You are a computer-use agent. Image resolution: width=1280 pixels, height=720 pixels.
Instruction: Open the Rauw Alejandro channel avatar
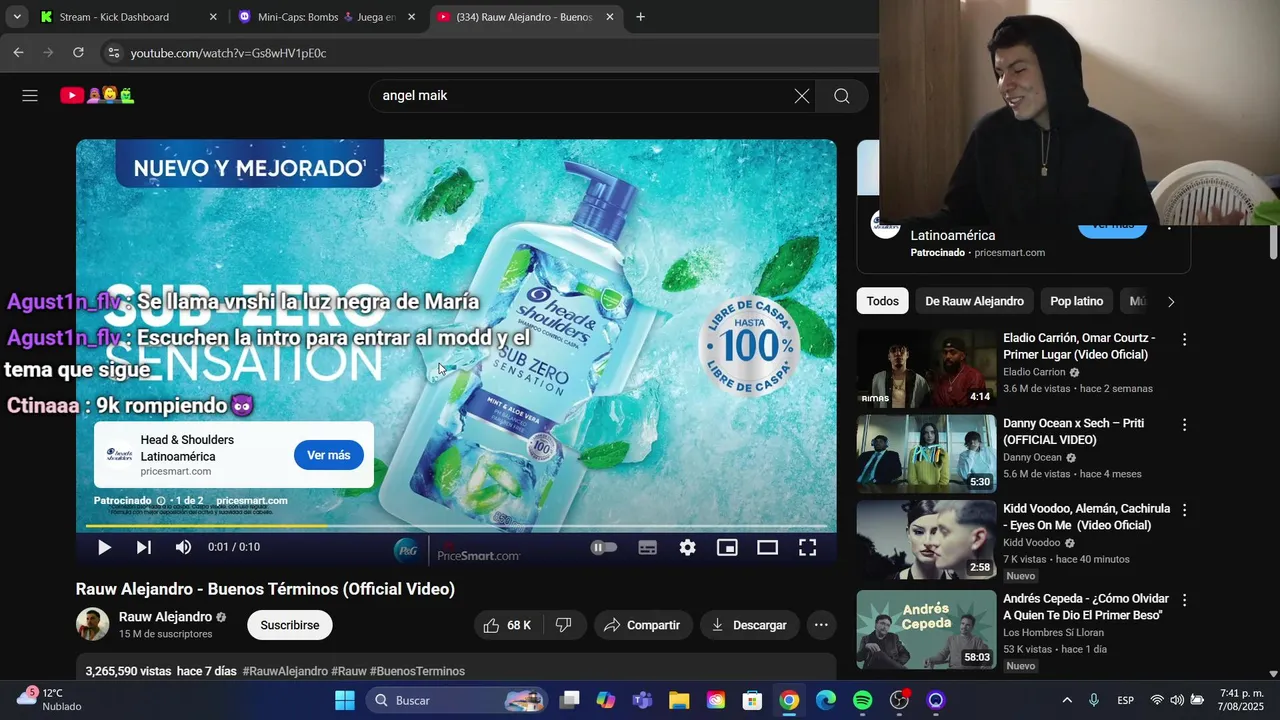coord(93,624)
